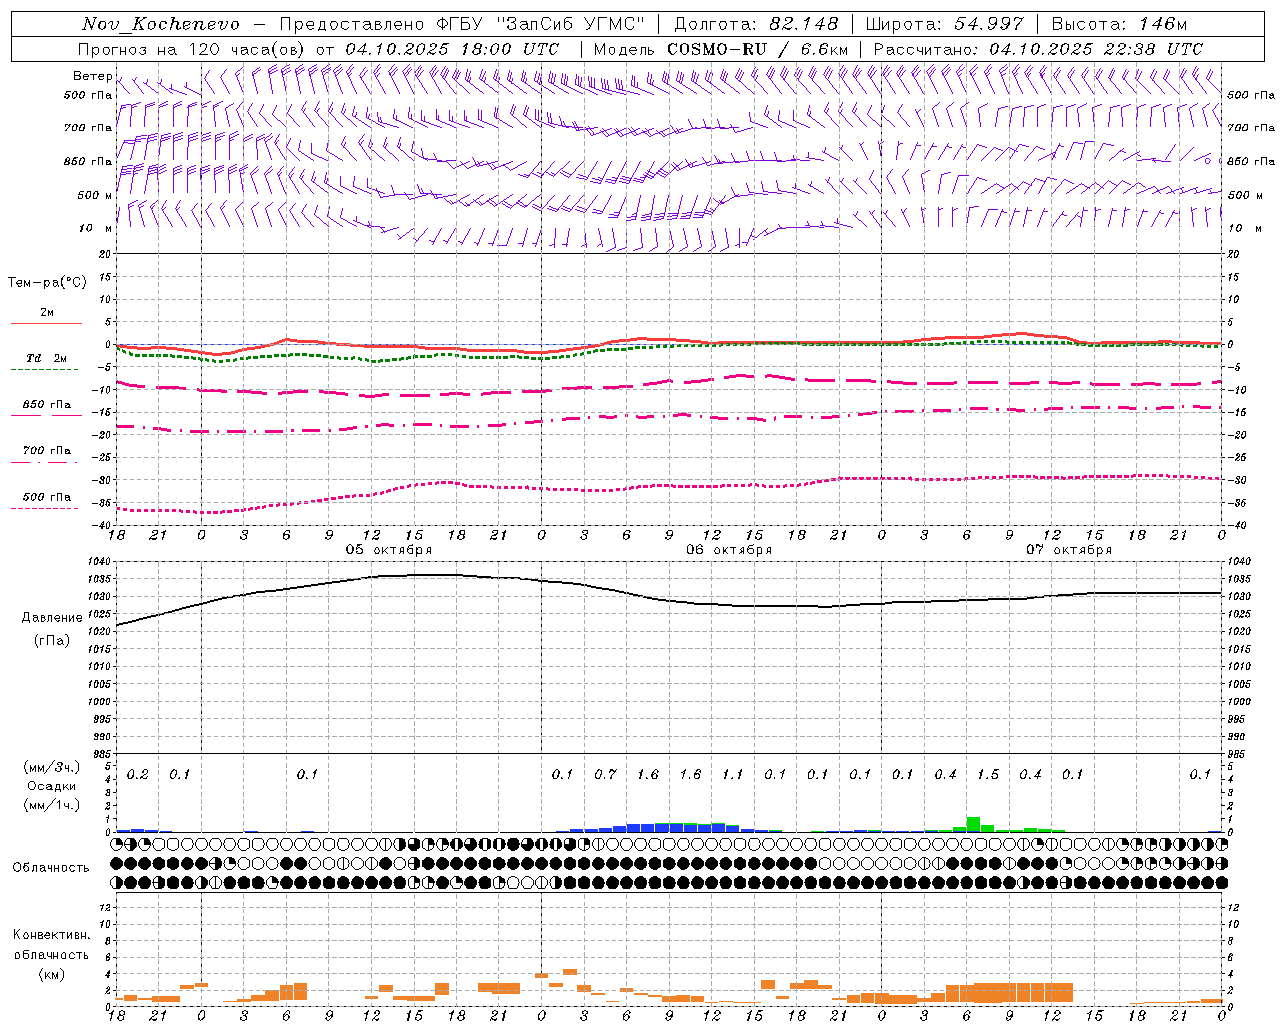
Task: Click the Тем-ра(°C) axis title
Action: 47,283
